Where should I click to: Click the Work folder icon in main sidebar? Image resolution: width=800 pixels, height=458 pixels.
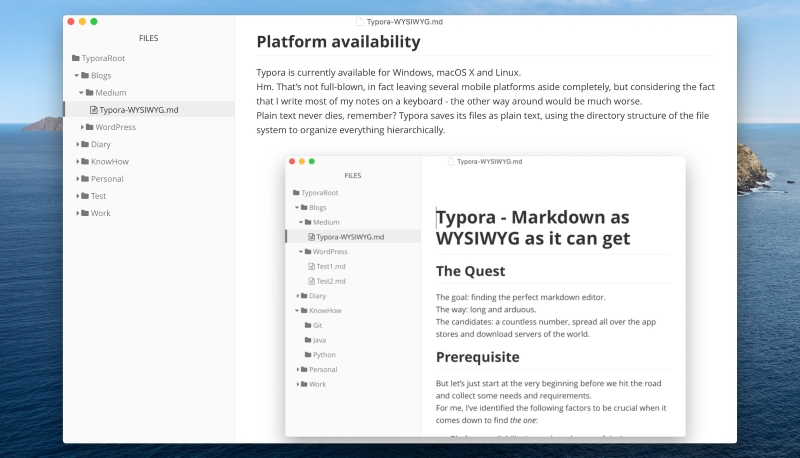(85, 213)
